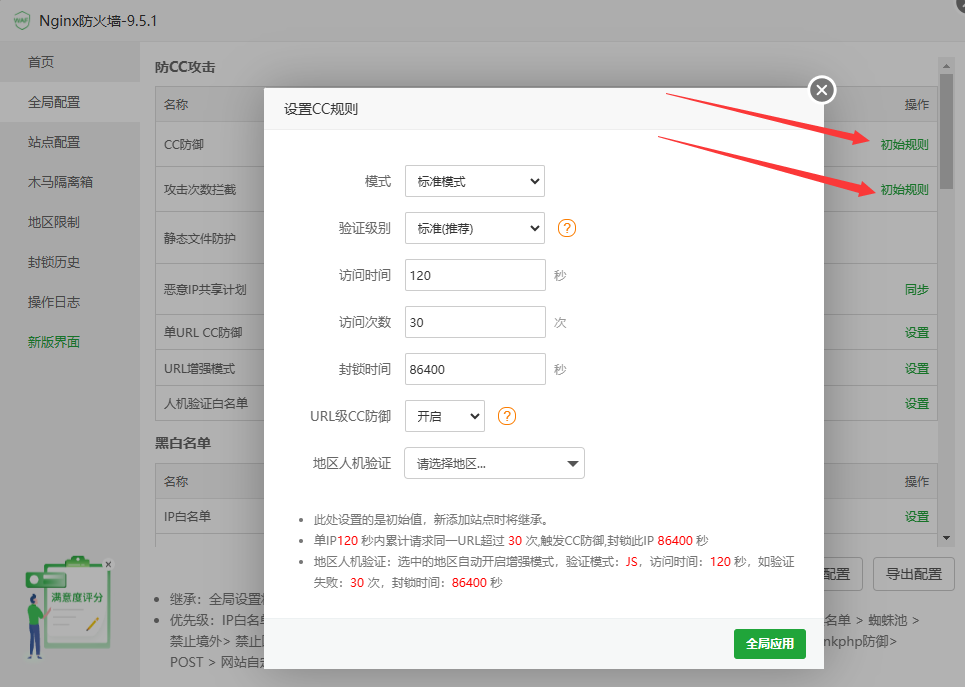Expand the 地区人机验证 region selector
The width and height of the screenshot is (965, 687).
pyautogui.click(x=494, y=463)
